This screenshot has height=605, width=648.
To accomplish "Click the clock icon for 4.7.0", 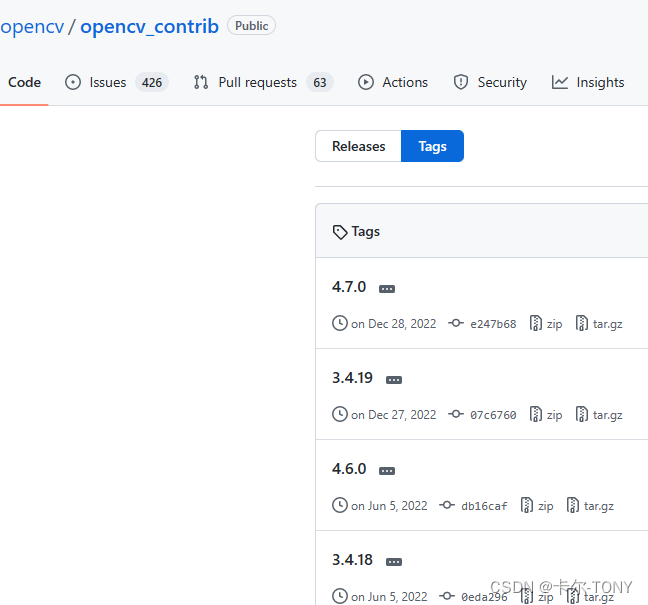I will tap(340, 323).
